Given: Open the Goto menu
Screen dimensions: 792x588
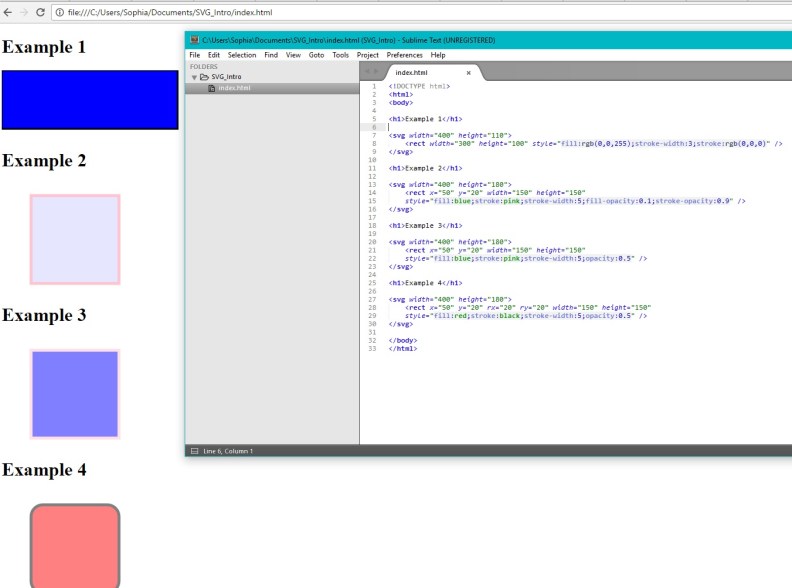Looking at the screenshot, I should tap(316, 55).
